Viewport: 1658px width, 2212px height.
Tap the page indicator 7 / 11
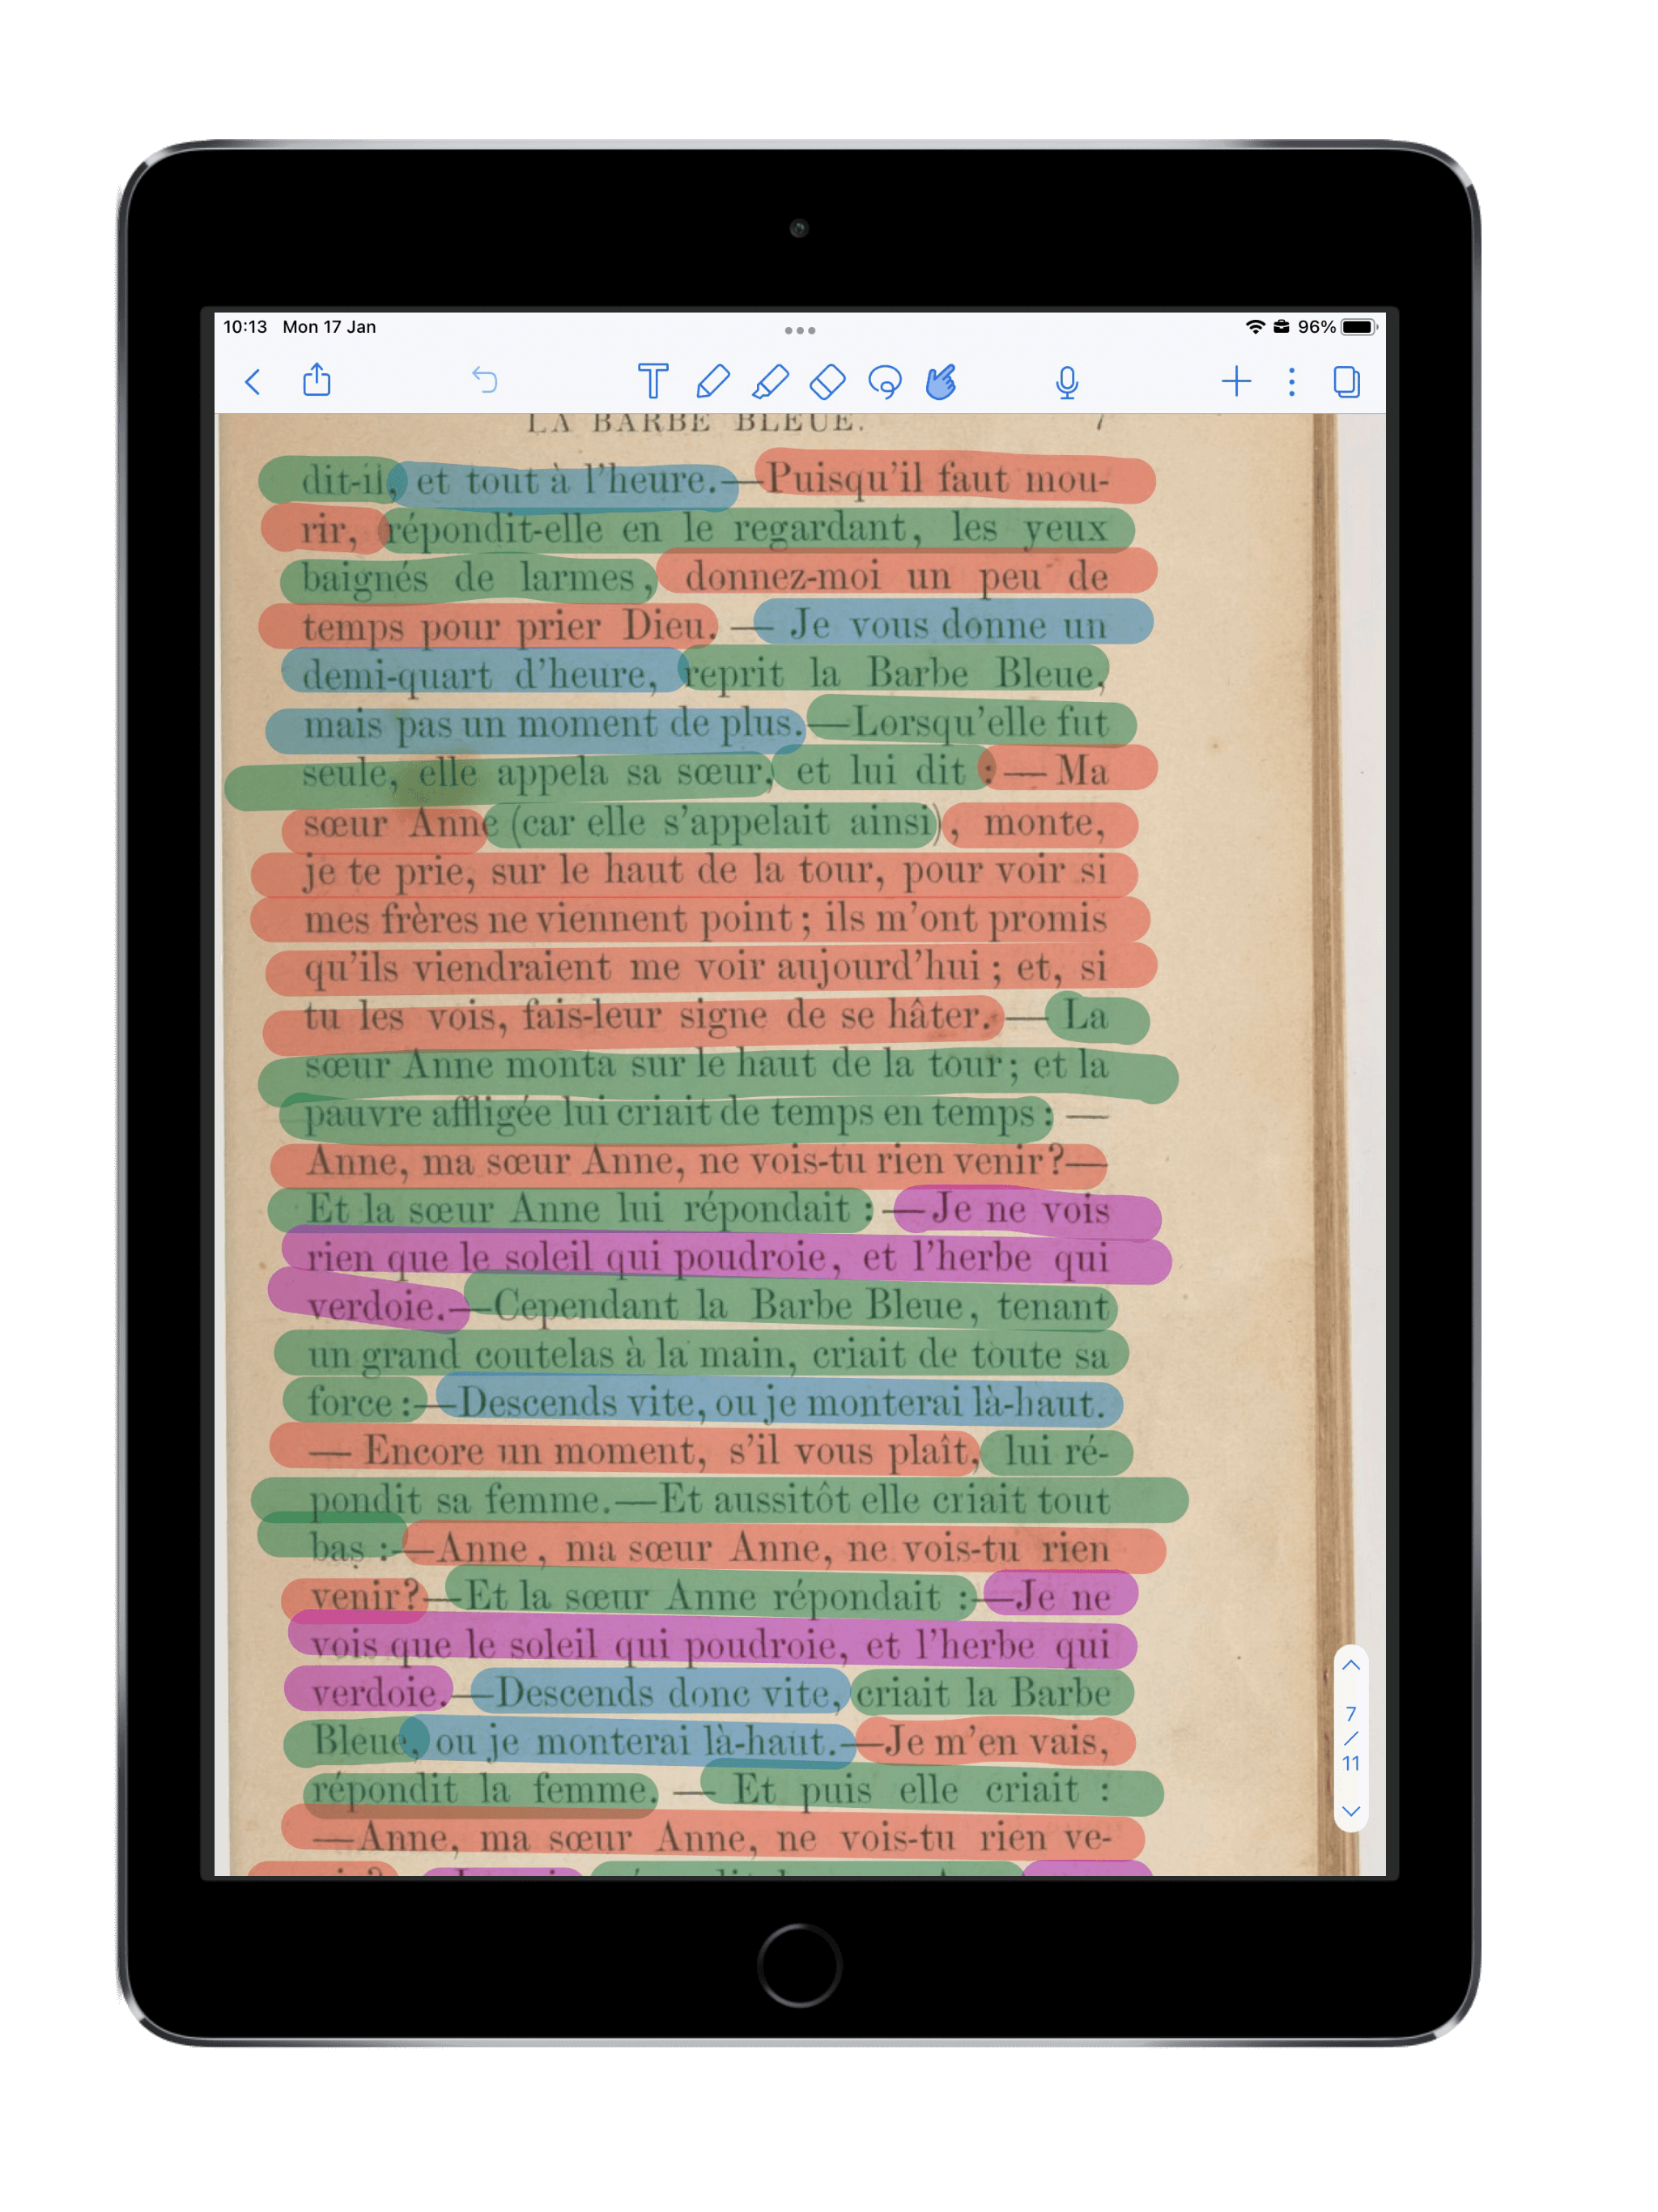pyautogui.click(x=1350, y=1738)
